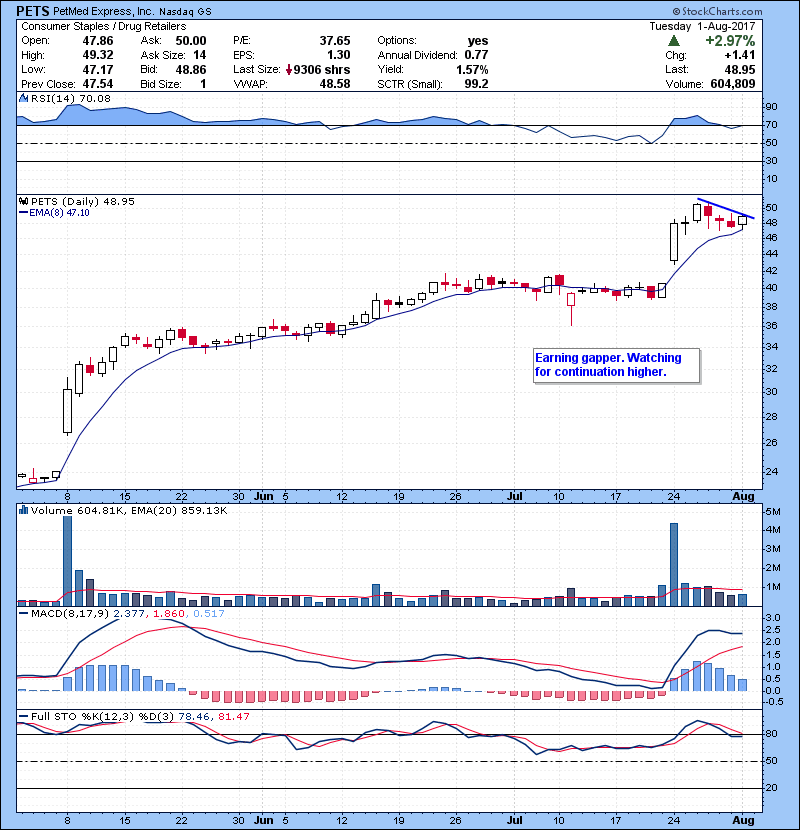This screenshot has width=800, height=830.
Task: Click the EPS value 1.30
Action: (x=338, y=55)
